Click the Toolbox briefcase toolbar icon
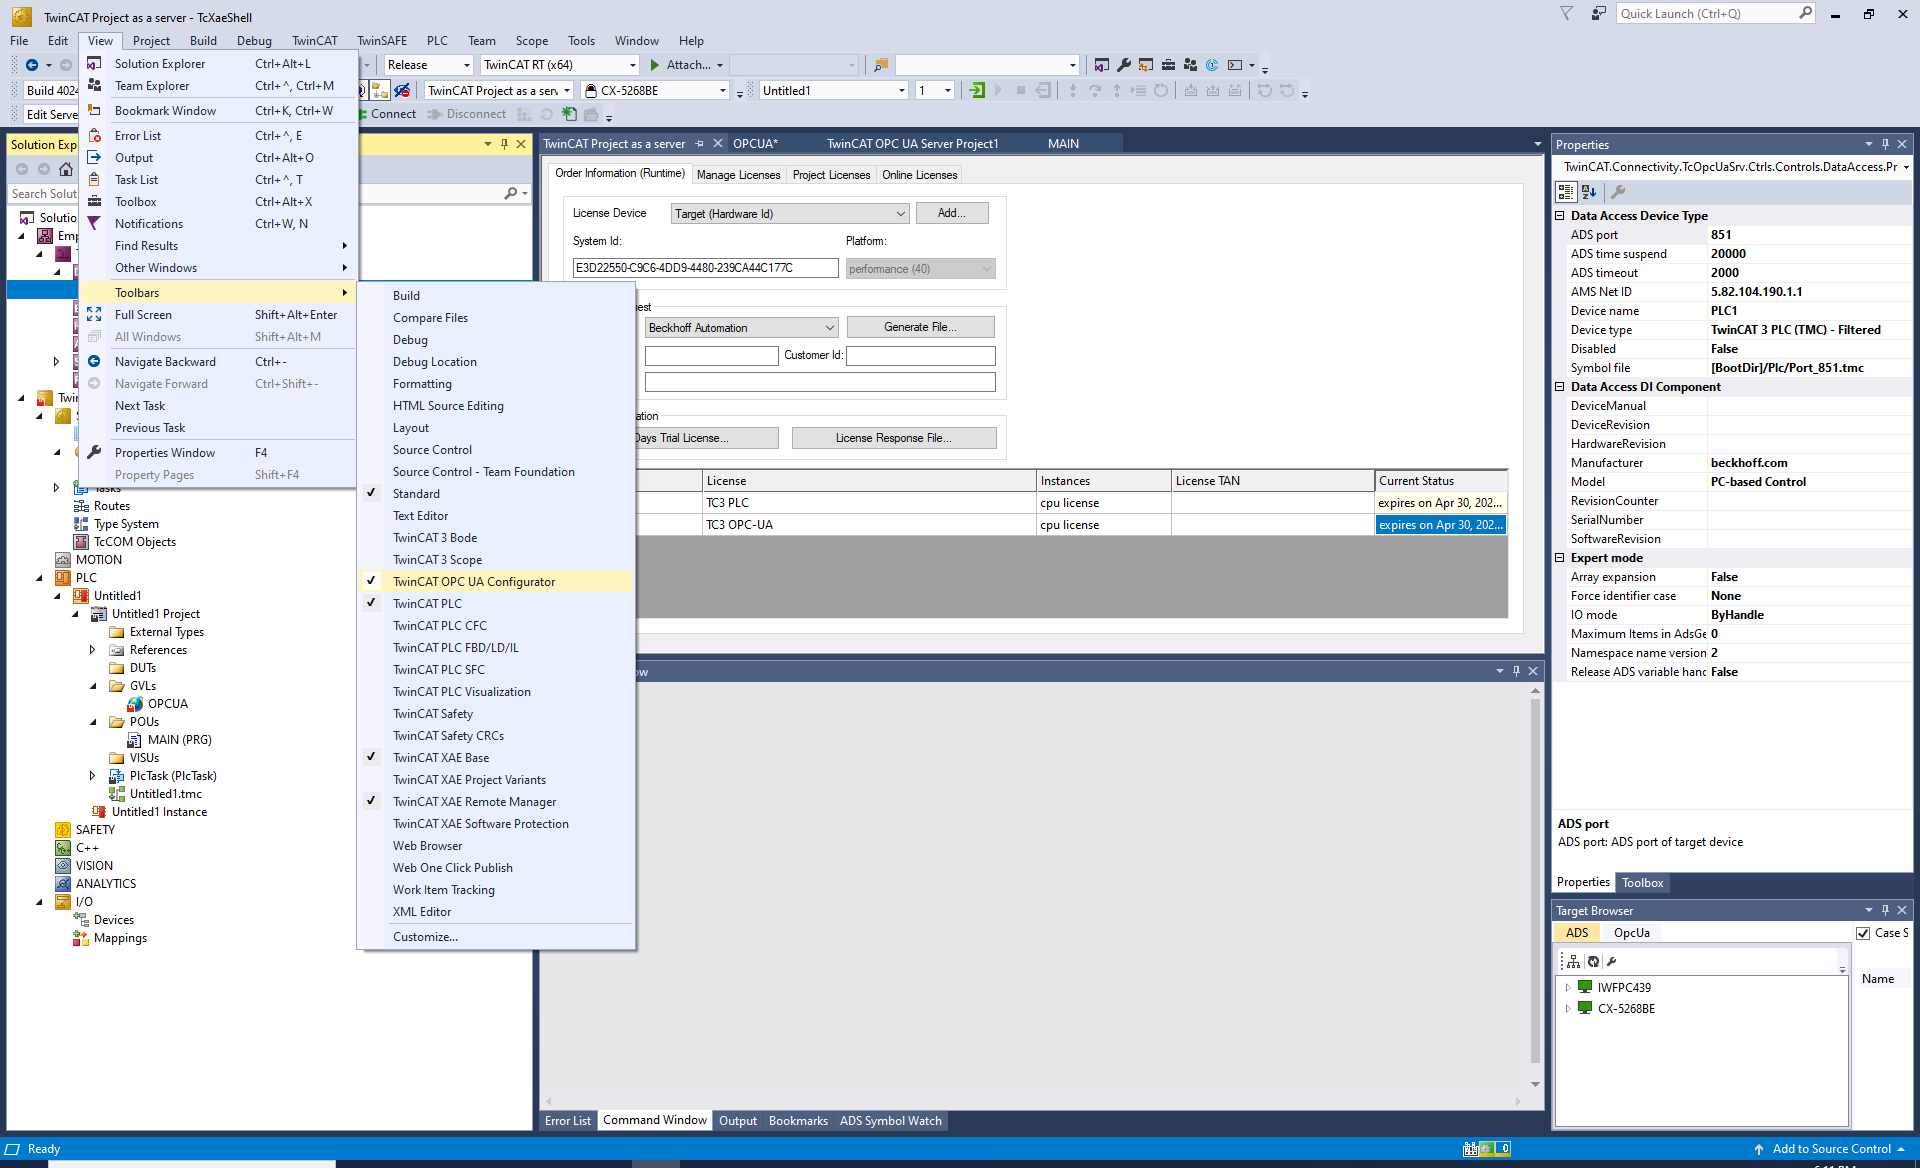The width and height of the screenshot is (1920, 1168). [1167, 65]
